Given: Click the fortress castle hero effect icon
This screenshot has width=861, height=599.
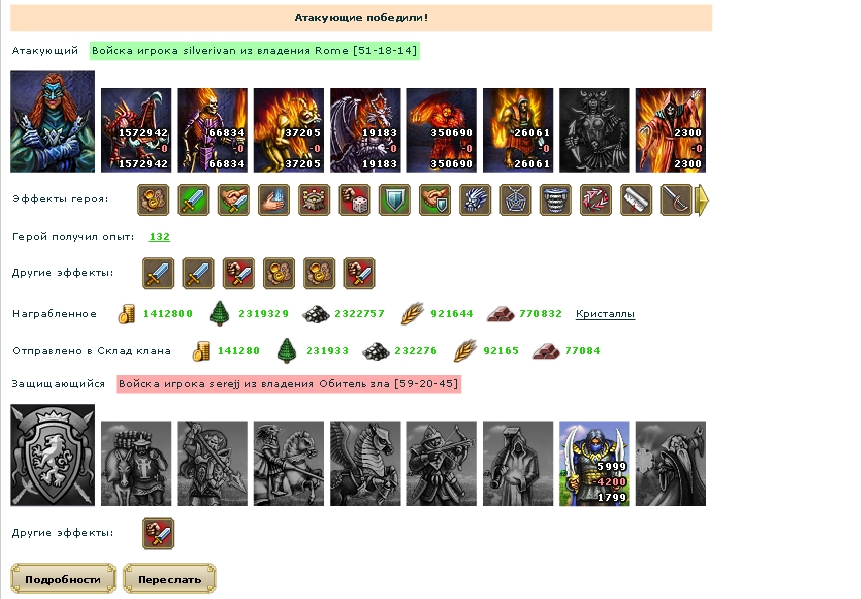Looking at the screenshot, I should (x=314, y=200).
